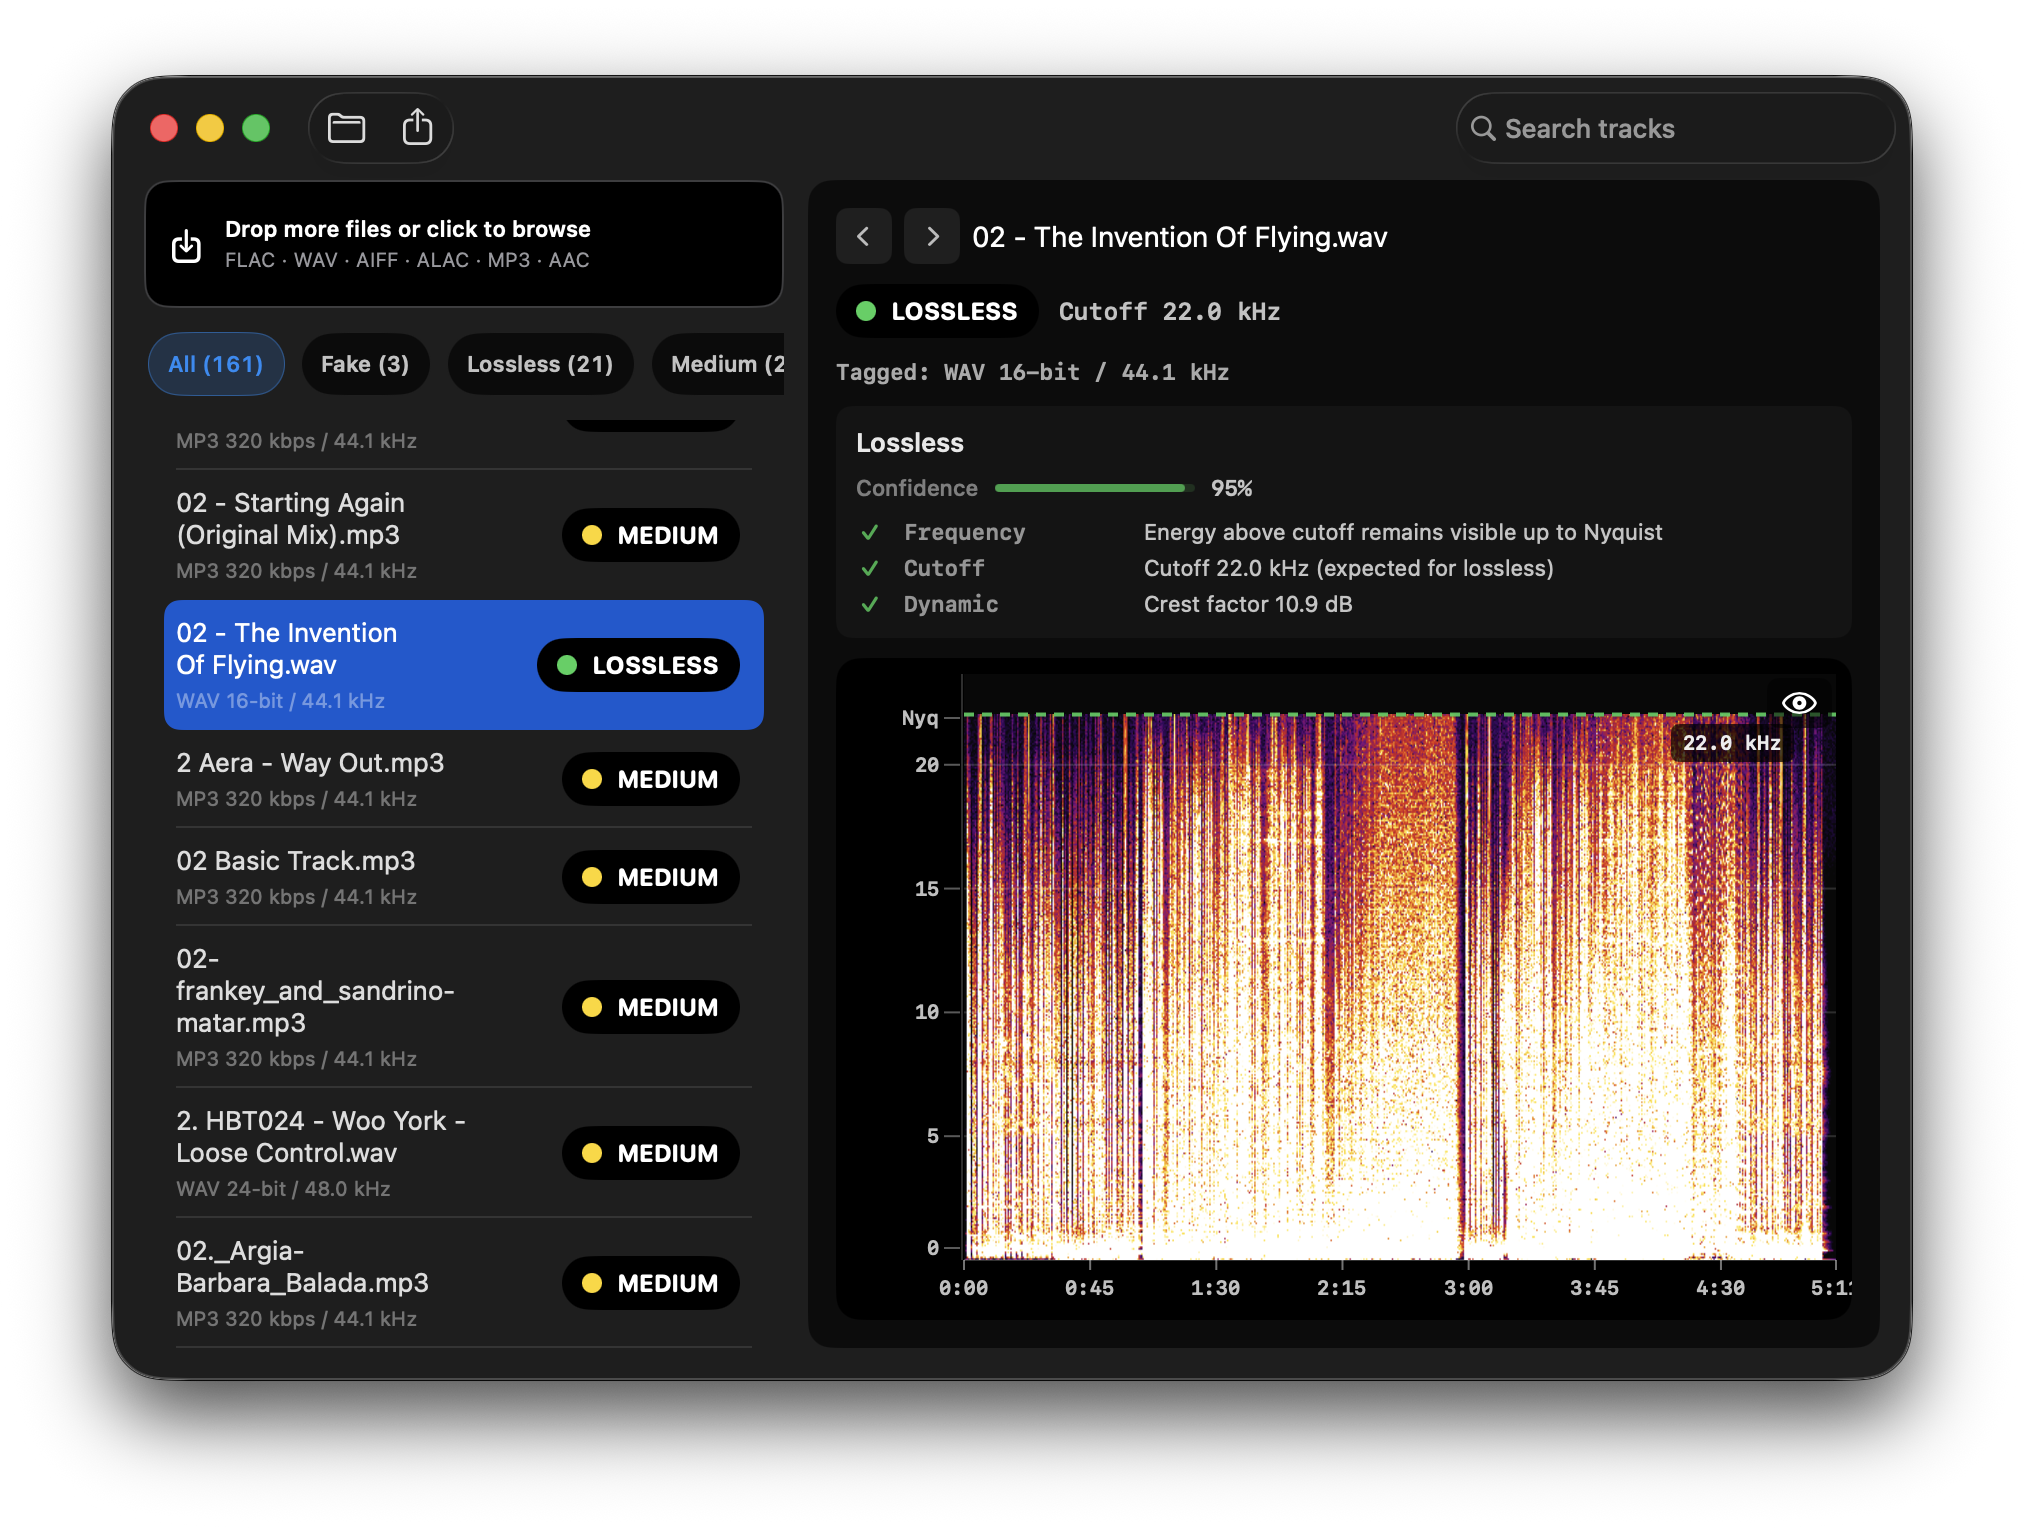This screenshot has height=1528, width=2024.
Task: Select 02 - The Invention Of Flying.wav row
Action: pos(464,665)
